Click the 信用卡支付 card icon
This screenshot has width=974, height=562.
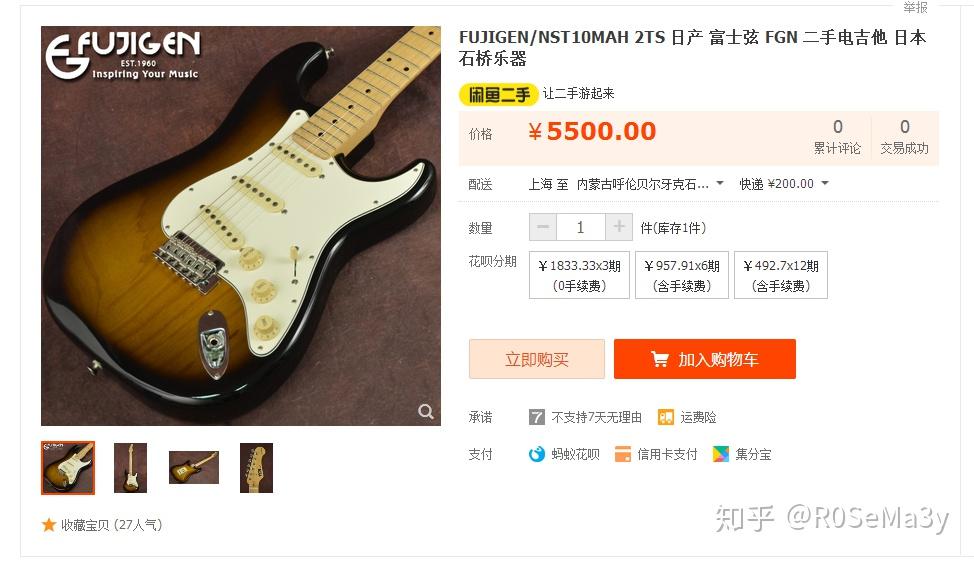[622, 455]
